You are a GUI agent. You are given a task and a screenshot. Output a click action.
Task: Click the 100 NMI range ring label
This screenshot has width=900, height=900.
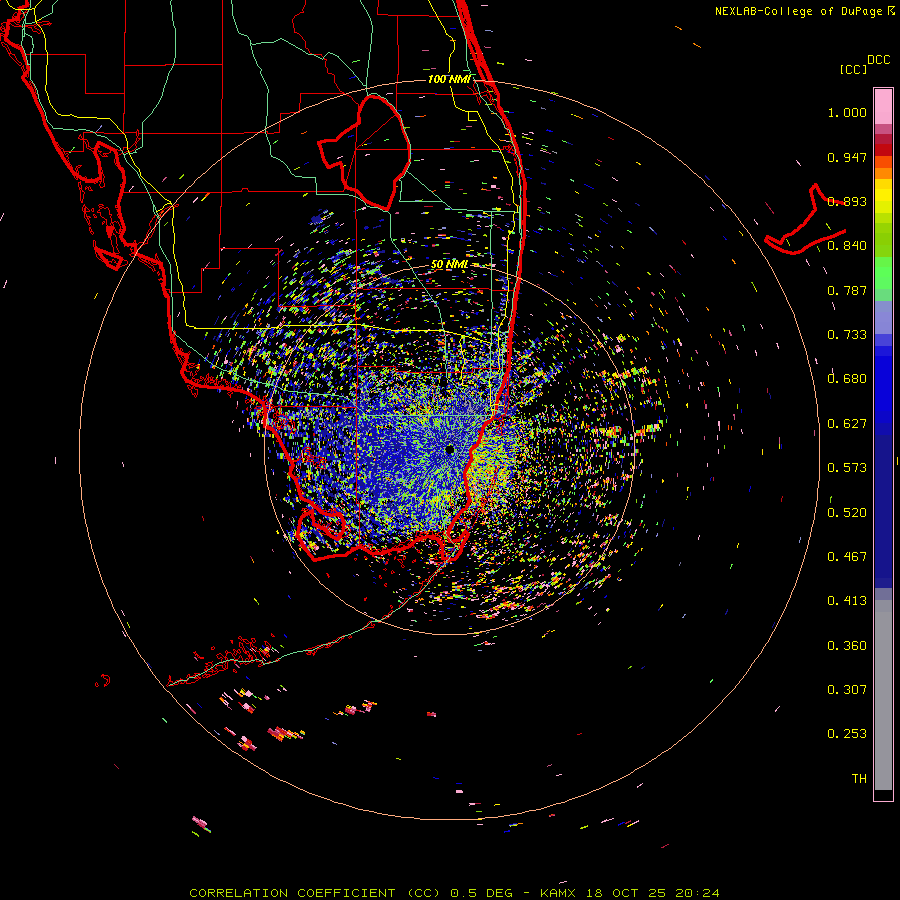(x=449, y=79)
